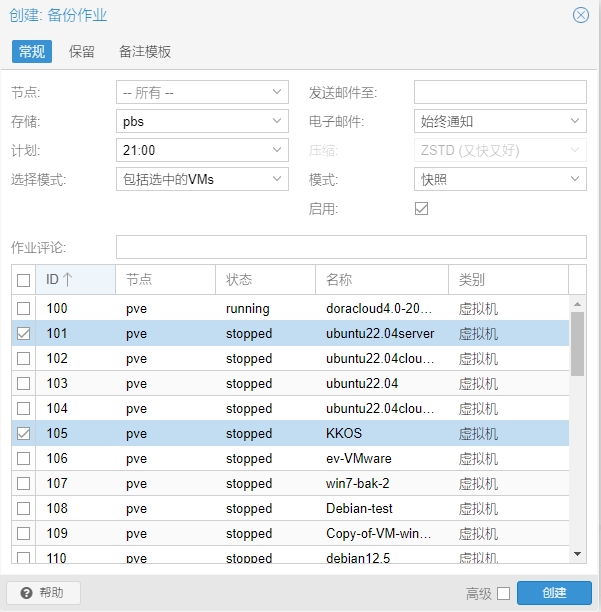Enable the 高级 advanced checkbox
This screenshot has height=612, width=601.
tap(503, 594)
